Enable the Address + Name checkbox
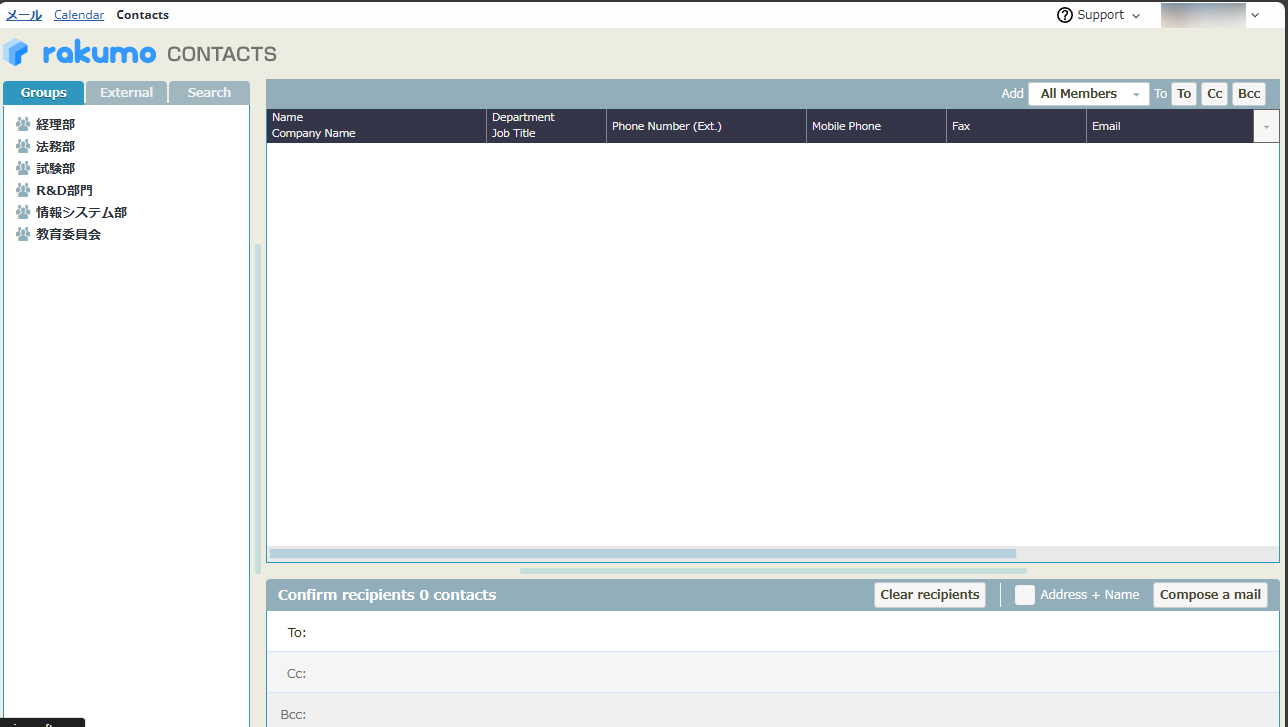The image size is (1288, 727). [x=1025, y=595]
